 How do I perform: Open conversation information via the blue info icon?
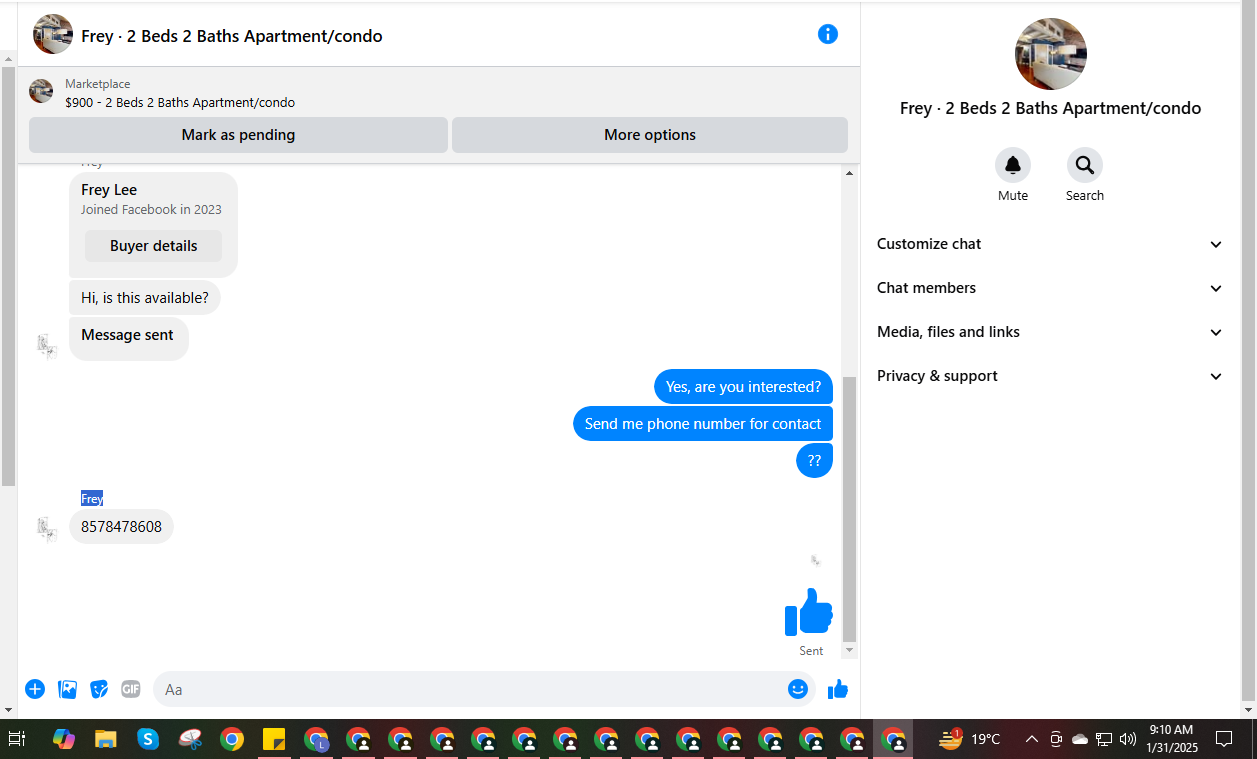[x=828, y=34]
